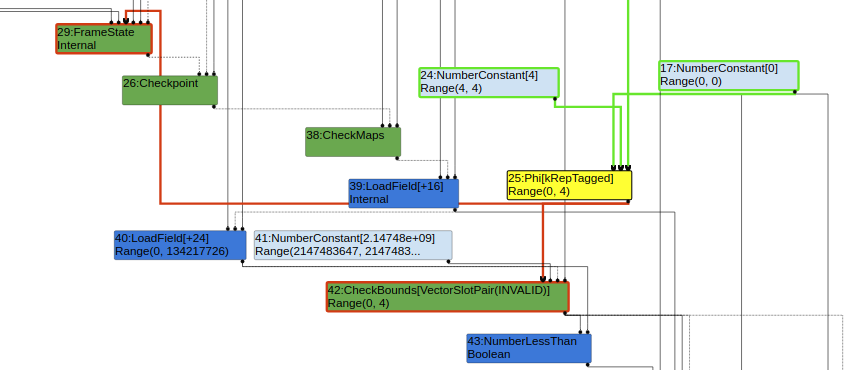853x370 pixels.
Task: Select node 38:CheckMaps
Action: tap(353, 142)
